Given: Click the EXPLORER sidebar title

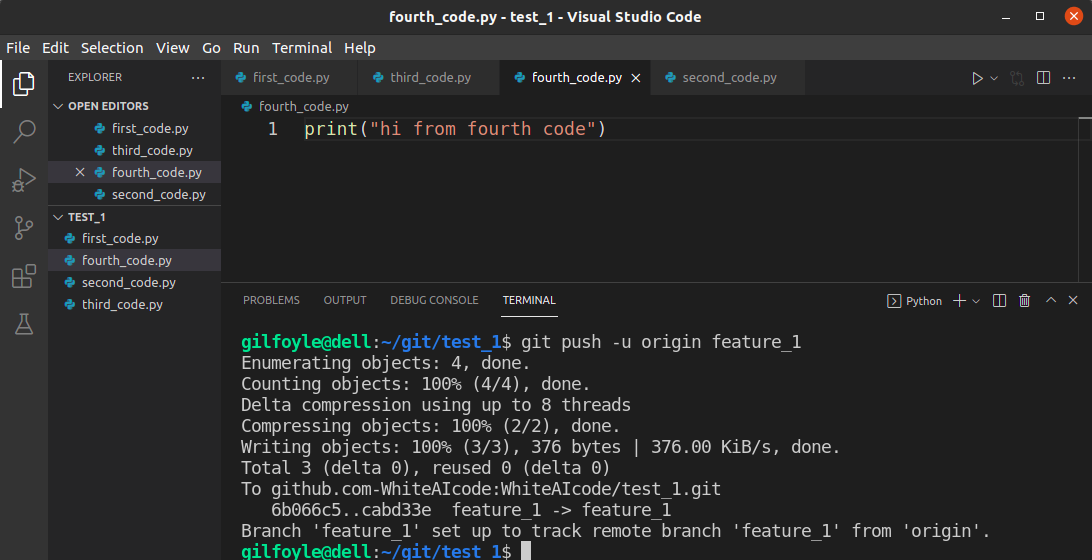Looking at the screenshot, I should coord(95,77).
